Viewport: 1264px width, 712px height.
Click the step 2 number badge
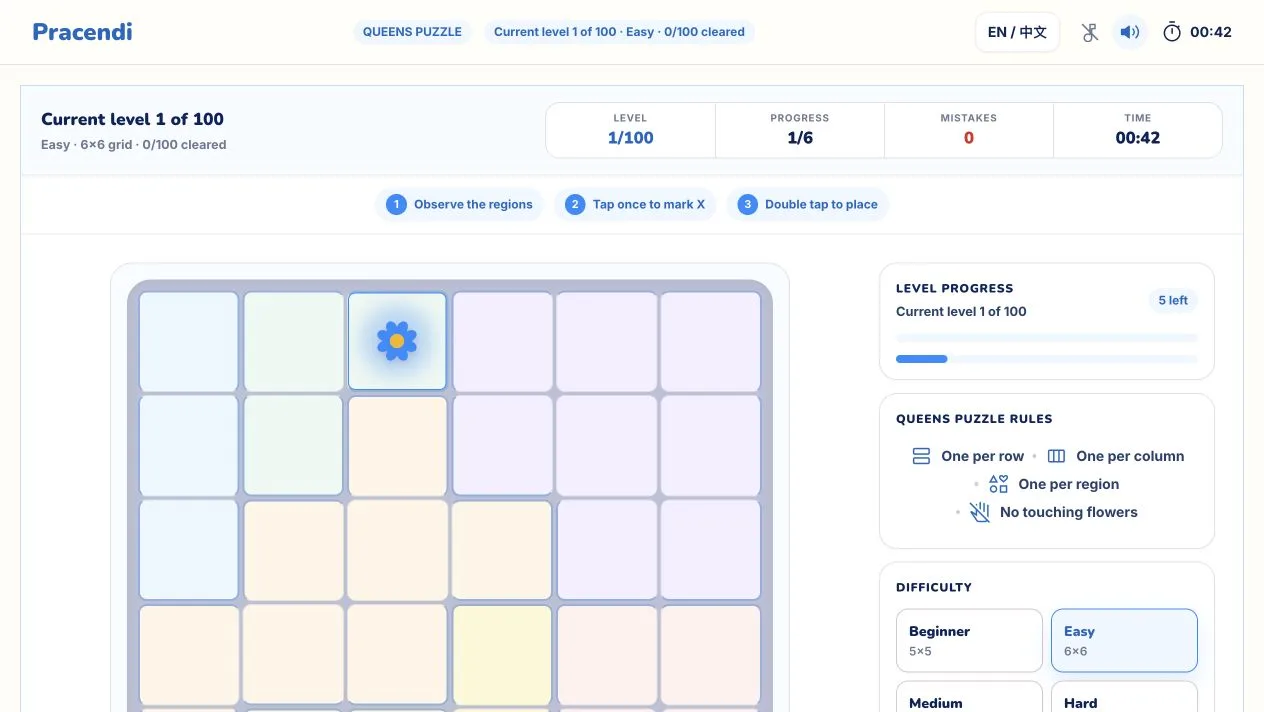(575, 204)
